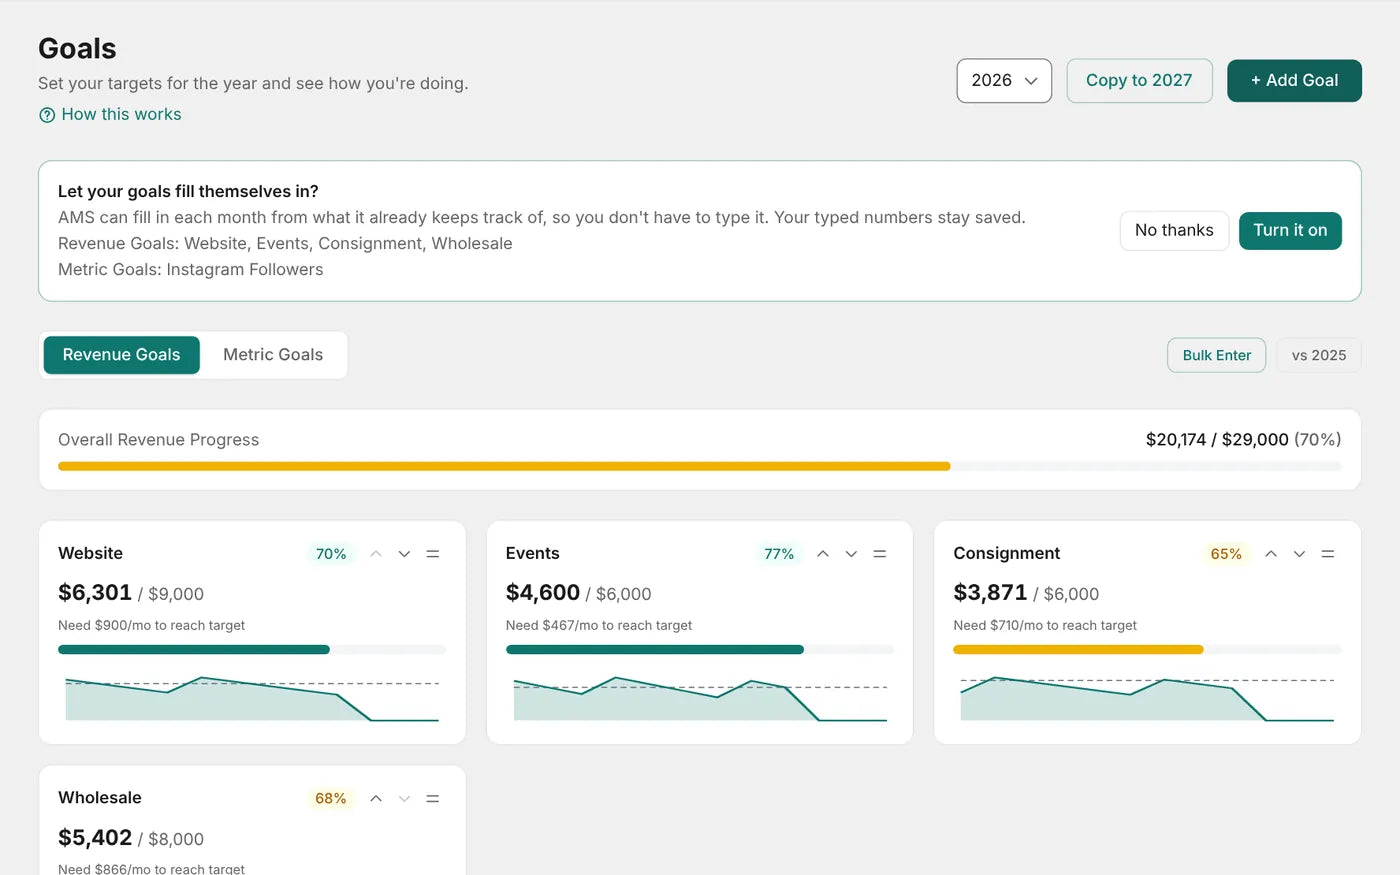Open Website card drag handle menu
Screen dimensions: 1400x875
[433, 554]
